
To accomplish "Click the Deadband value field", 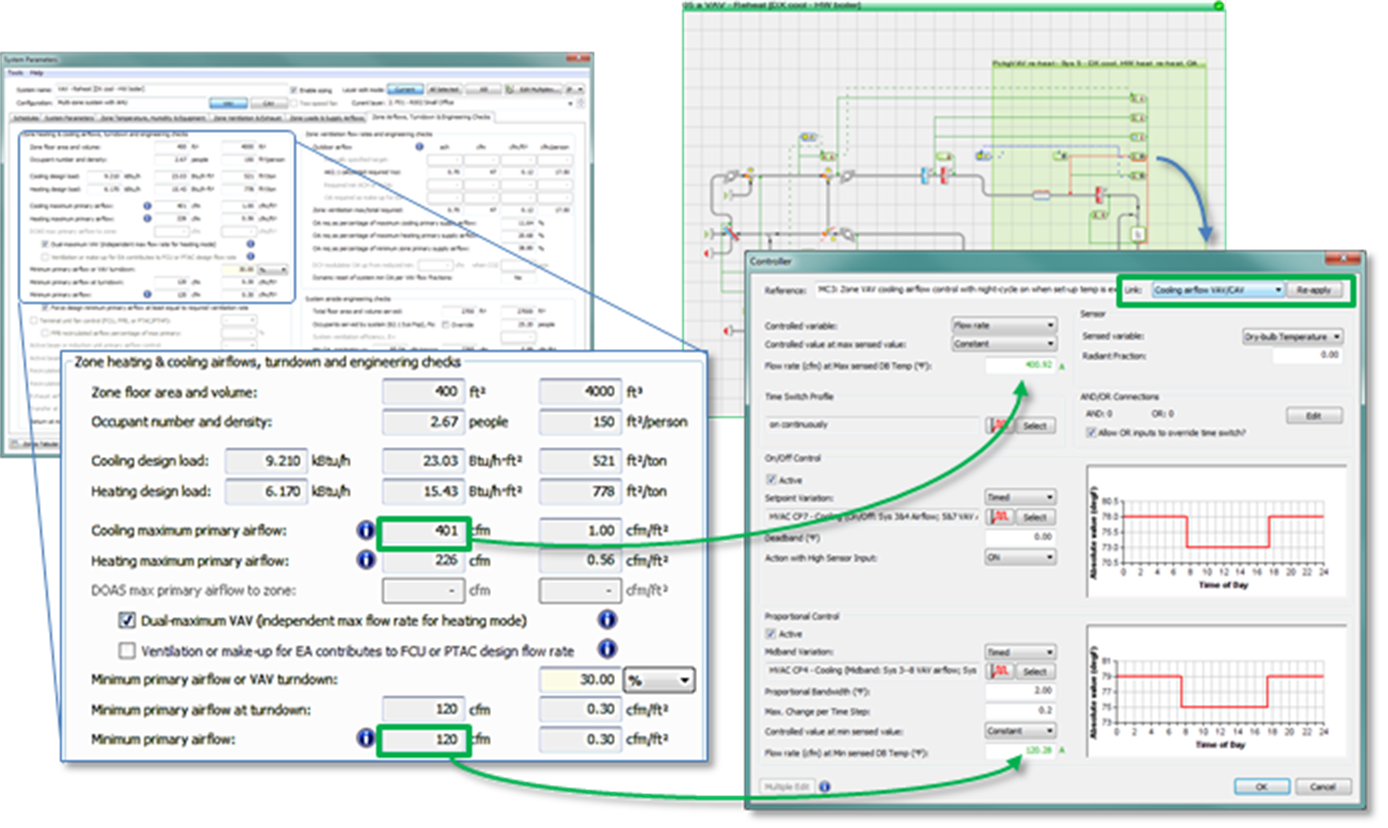I will tap(1020, 538).
